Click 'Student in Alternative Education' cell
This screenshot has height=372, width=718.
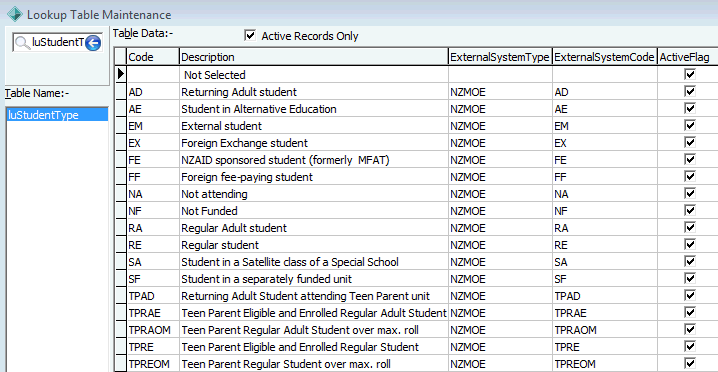tap(313, 109)
